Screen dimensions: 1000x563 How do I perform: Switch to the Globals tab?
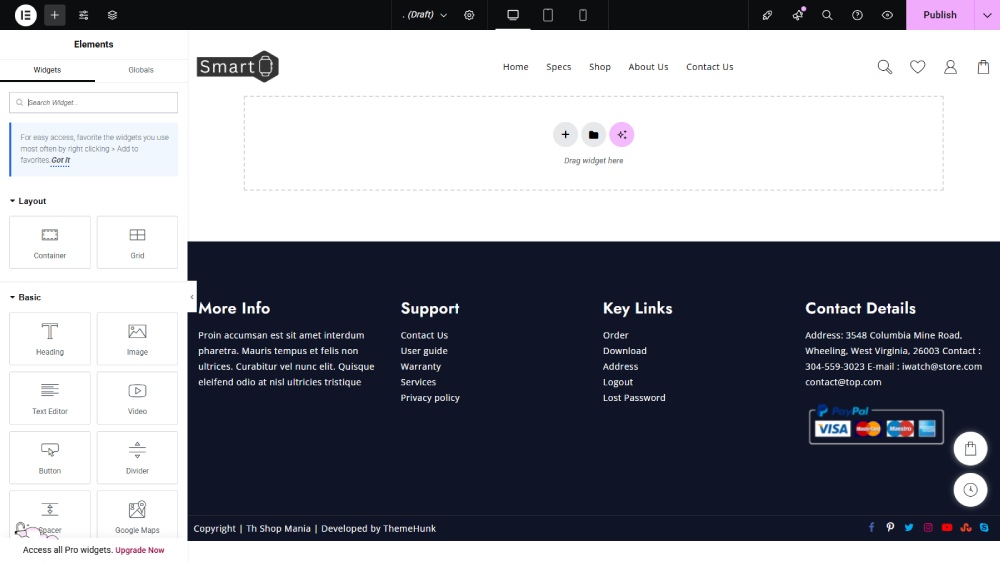click(141, 70)
